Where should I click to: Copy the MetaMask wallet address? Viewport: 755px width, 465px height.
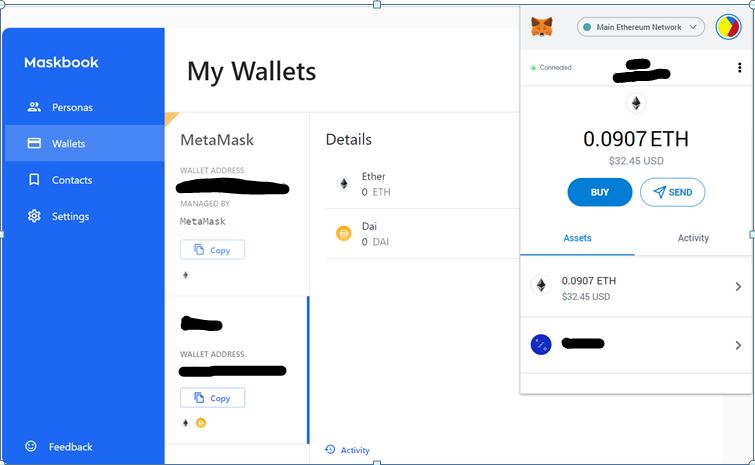pos(212,250)
